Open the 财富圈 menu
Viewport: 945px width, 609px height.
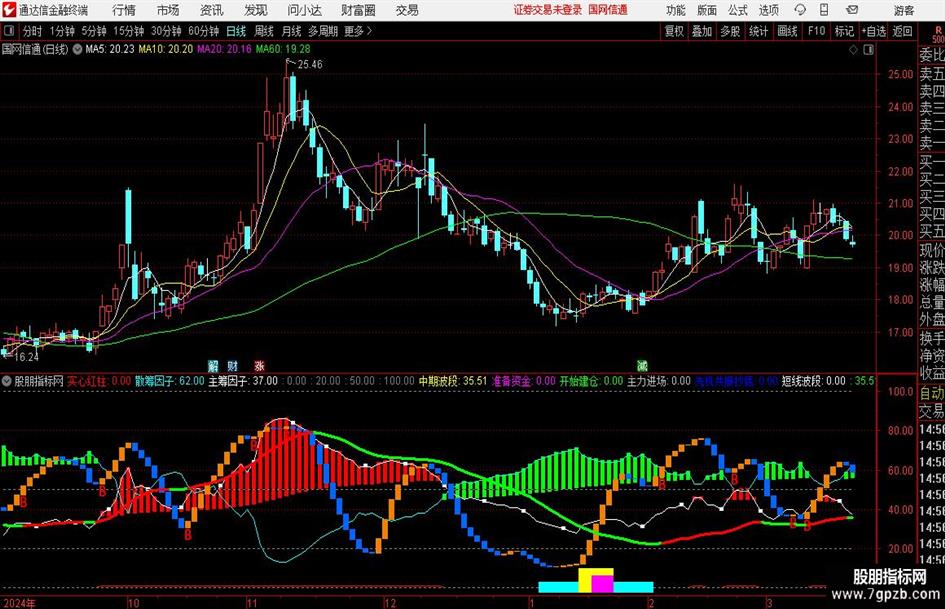pyautogui.click(x=358, y=10)
